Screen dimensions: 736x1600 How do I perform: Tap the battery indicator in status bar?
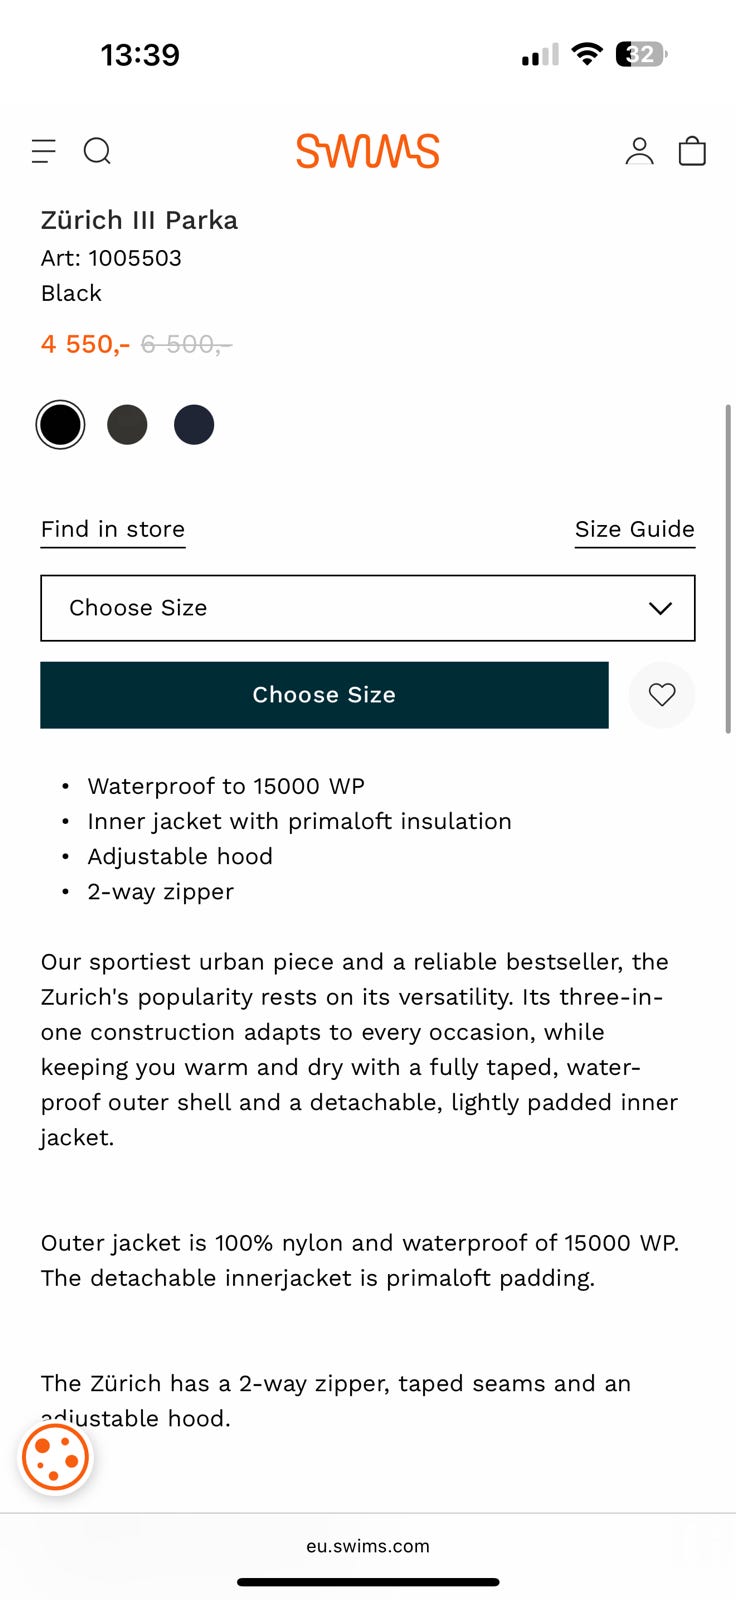641,54
